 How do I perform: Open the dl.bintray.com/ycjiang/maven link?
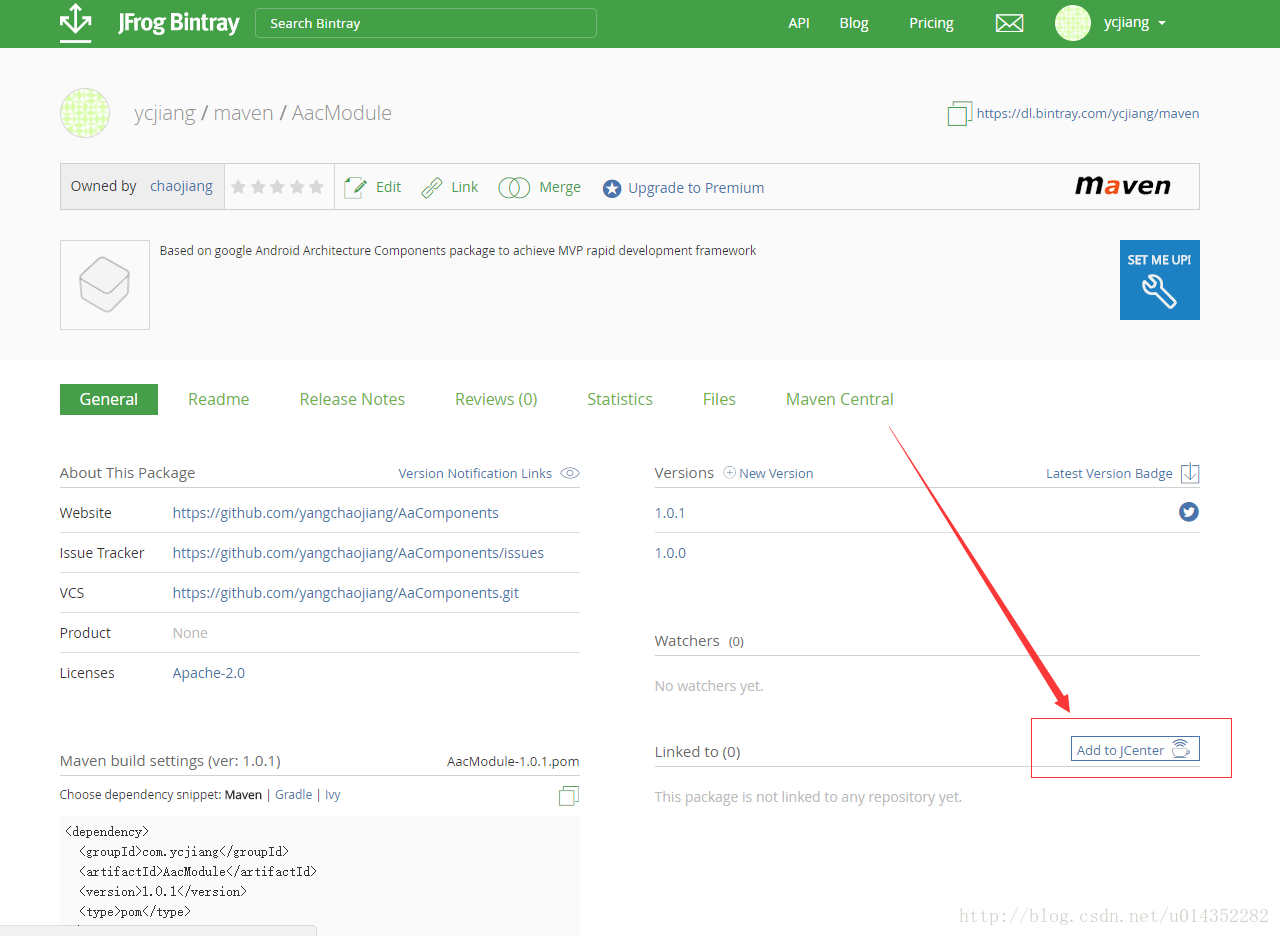pos(1088,113)
